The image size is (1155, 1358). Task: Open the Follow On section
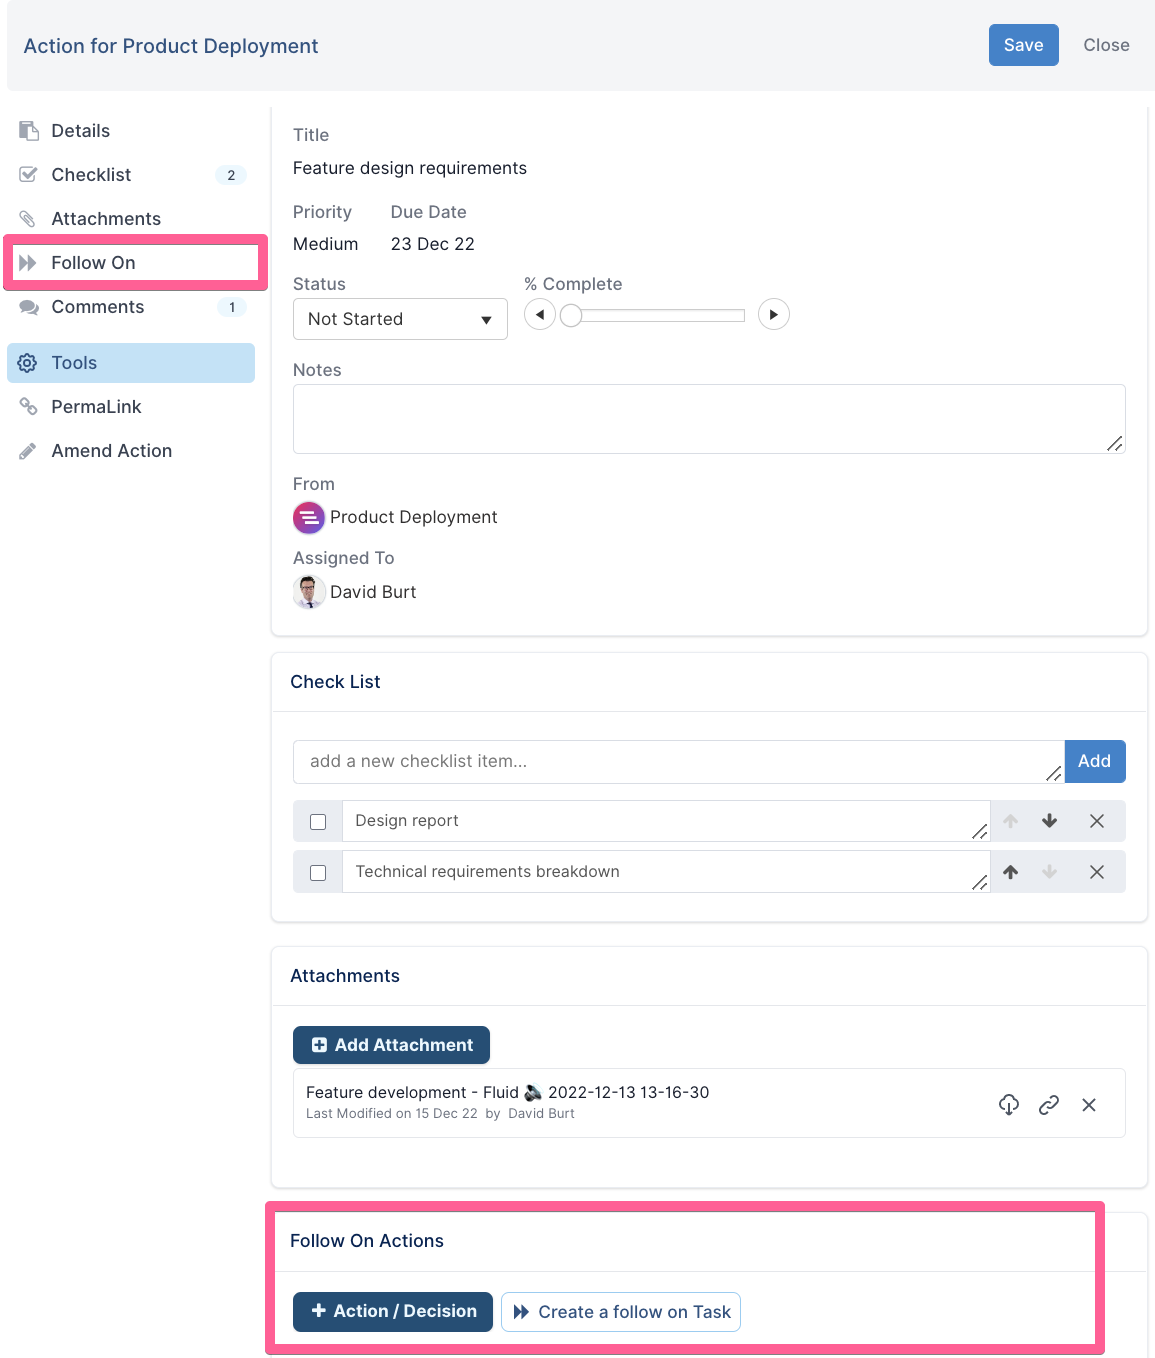(93, 263)
